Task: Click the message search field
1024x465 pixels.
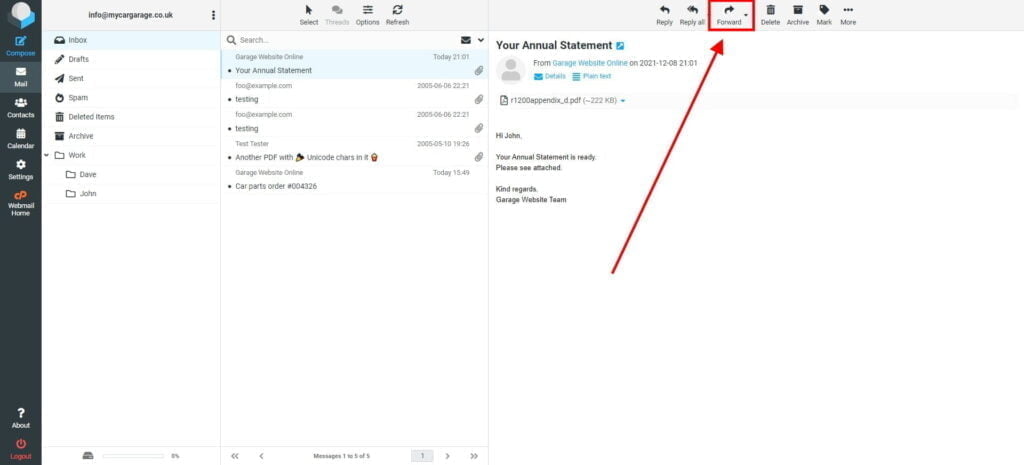Action: pyautogui.click(x=346, y=40)
